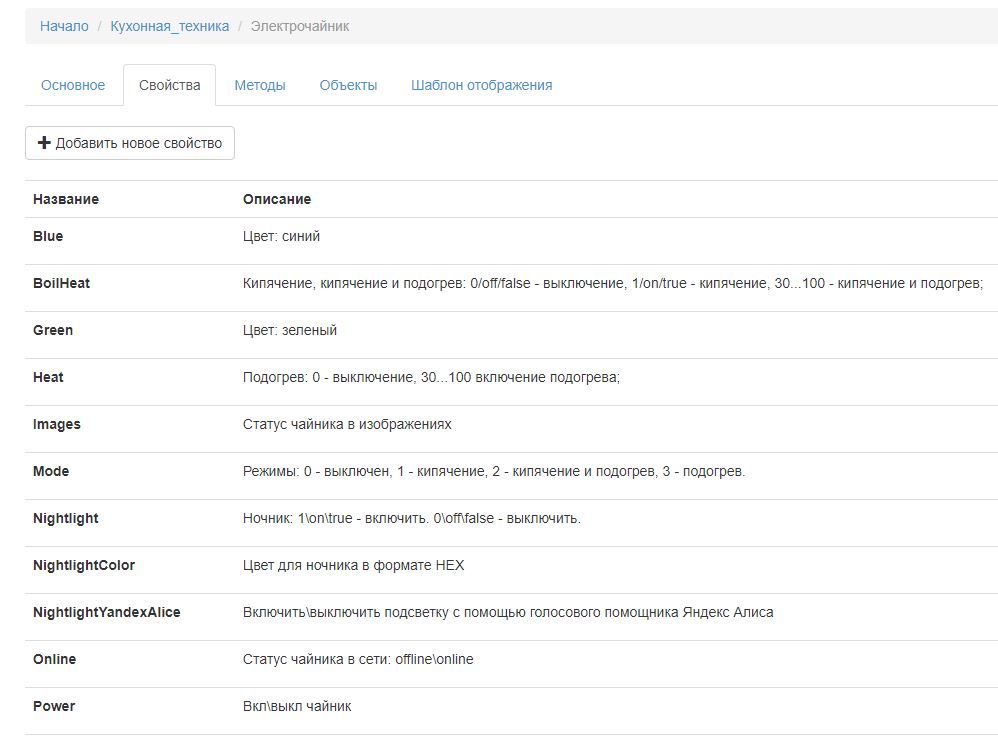Click the 'Добавить новое свойство' button
998x741 pixels.
tap(130, 143)
